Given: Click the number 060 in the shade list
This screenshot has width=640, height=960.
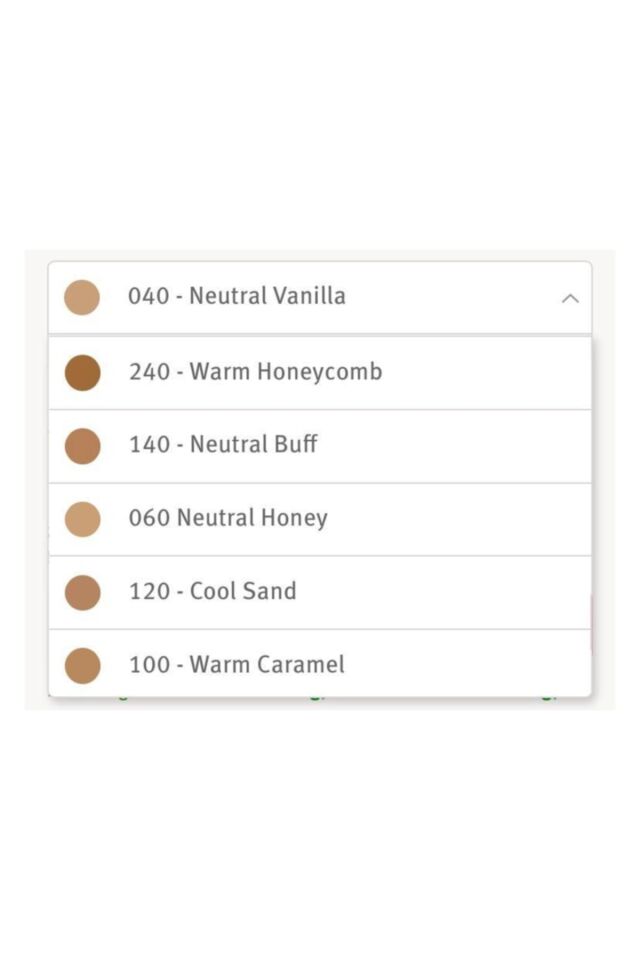Looking at the screenshot, I should tap(149, 518).
